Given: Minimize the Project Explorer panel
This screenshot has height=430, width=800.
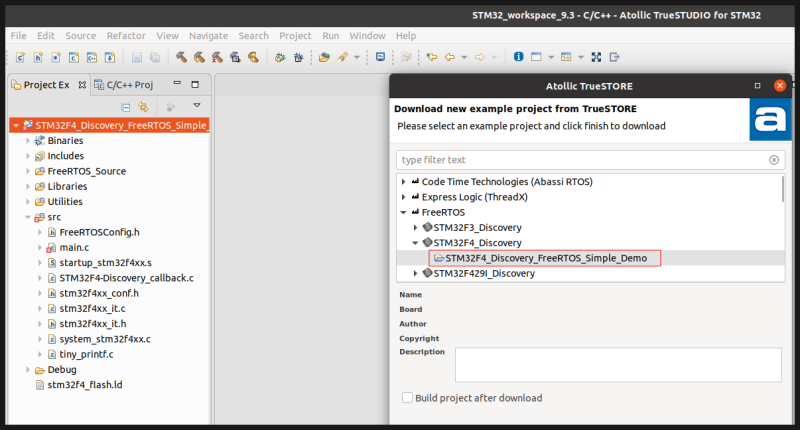Looking at the screenshot, I should coord(177,83).
